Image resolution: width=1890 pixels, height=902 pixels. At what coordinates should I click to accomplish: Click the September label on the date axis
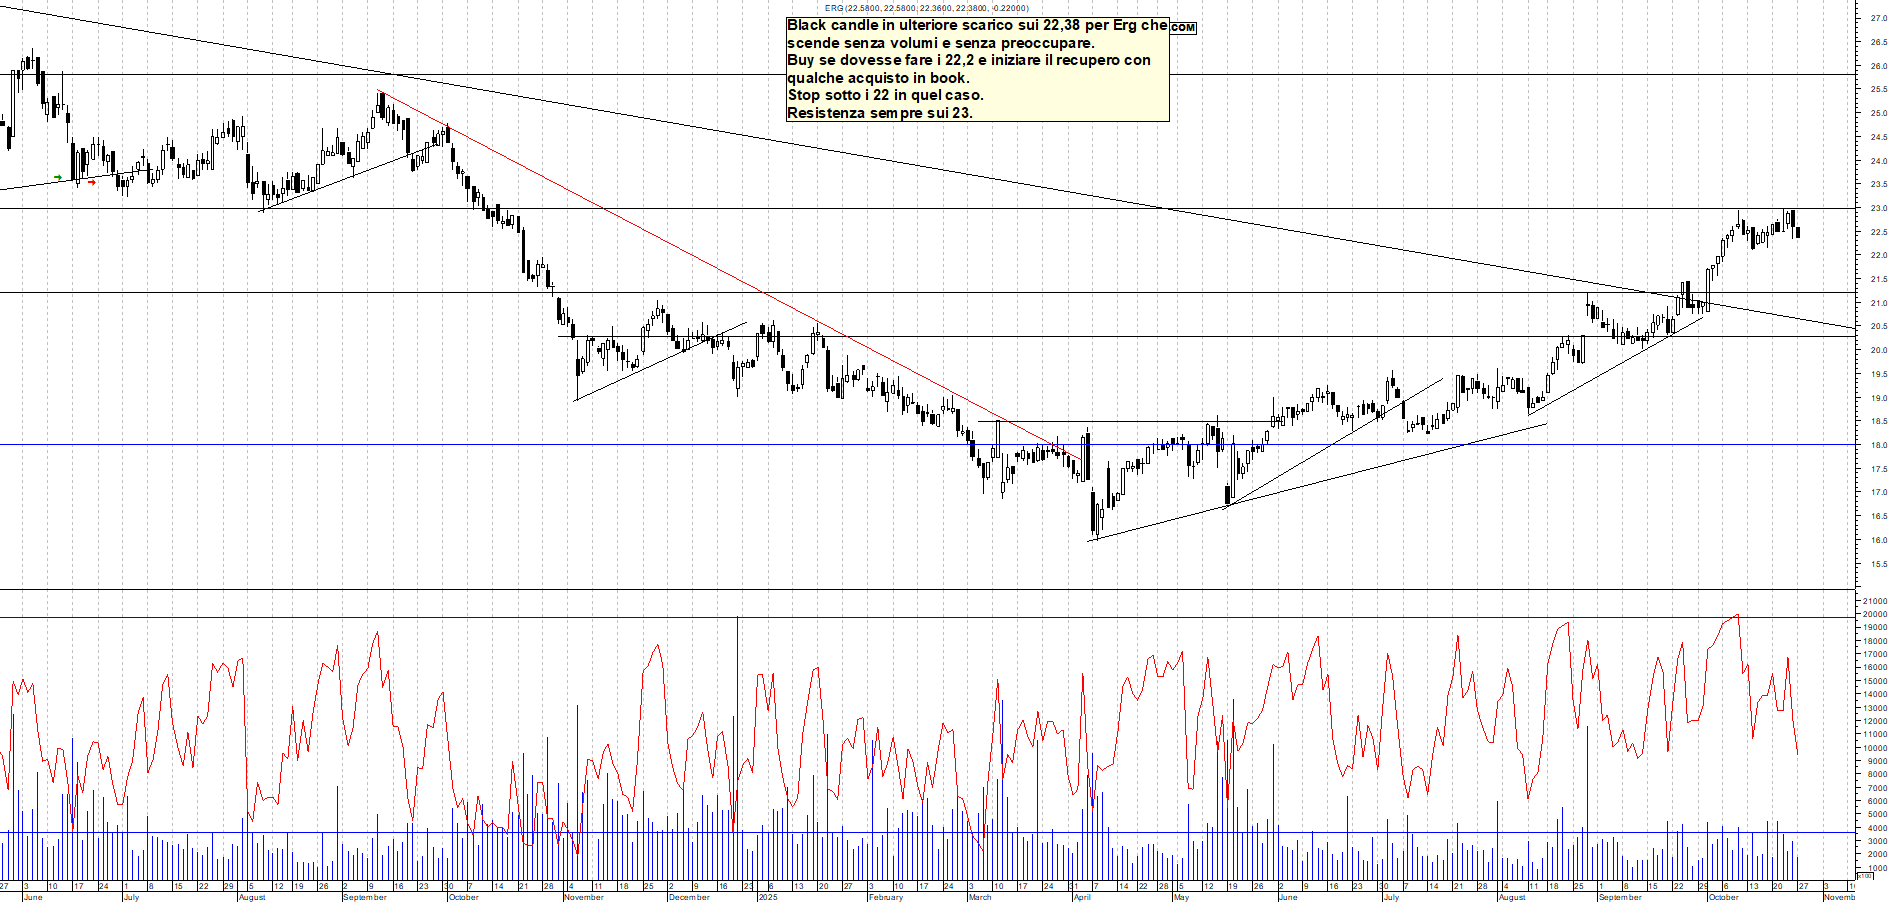pyautogui.click(x=365, y=898)
